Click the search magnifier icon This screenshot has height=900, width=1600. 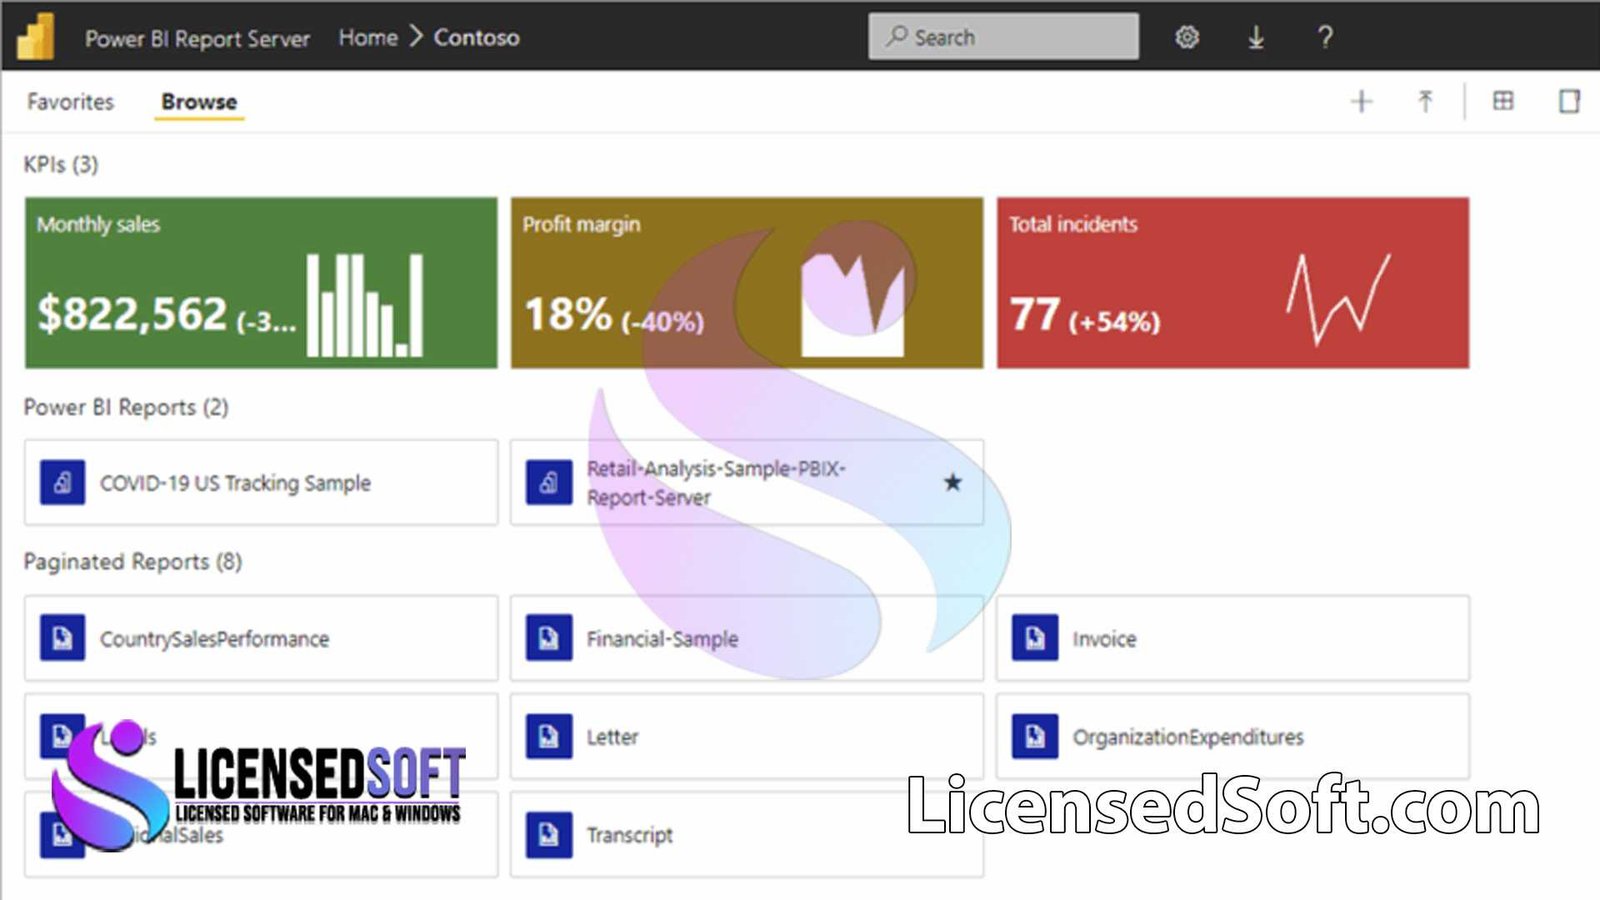click(897, 36)
